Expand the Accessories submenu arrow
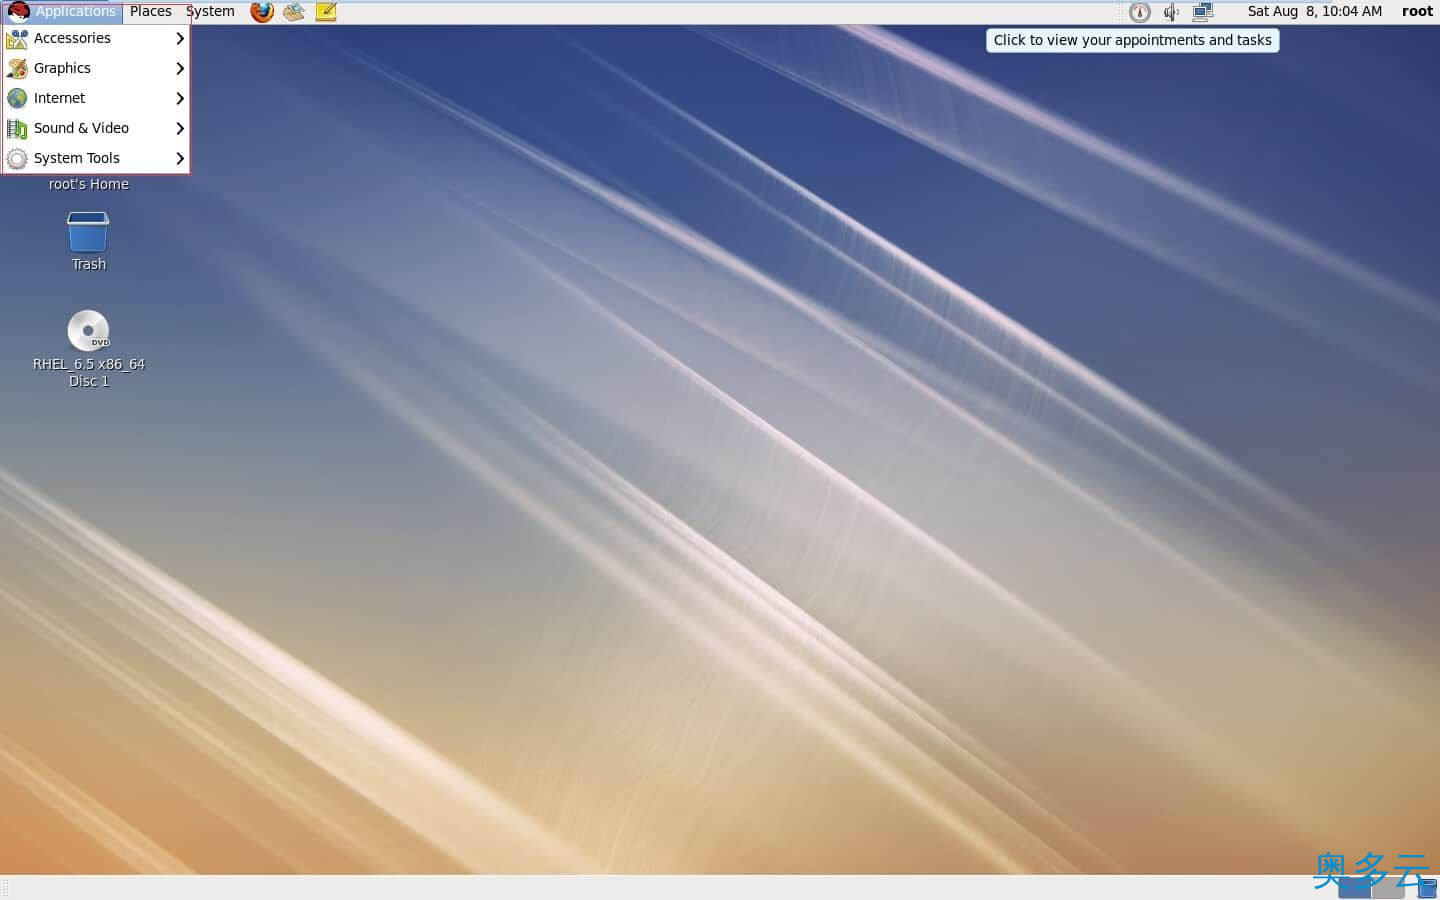The width and height of the screenshot is (1440, 900). pyautogui.click(x=180, y=39)
